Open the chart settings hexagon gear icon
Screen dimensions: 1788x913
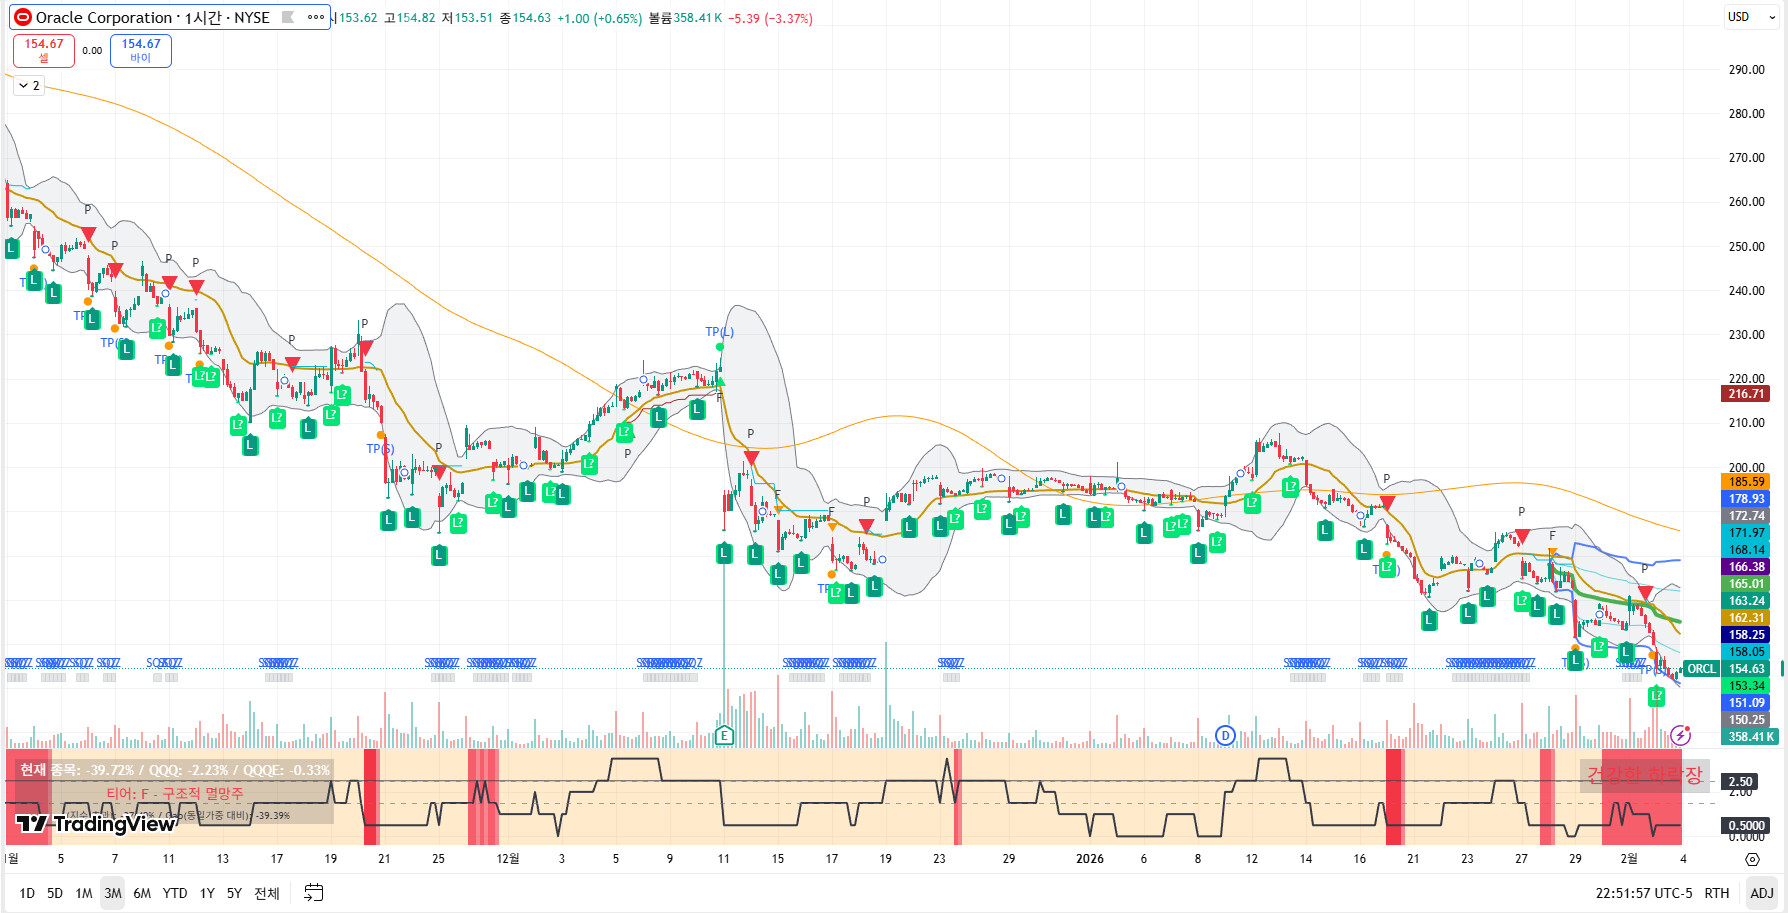(1752, 859)
